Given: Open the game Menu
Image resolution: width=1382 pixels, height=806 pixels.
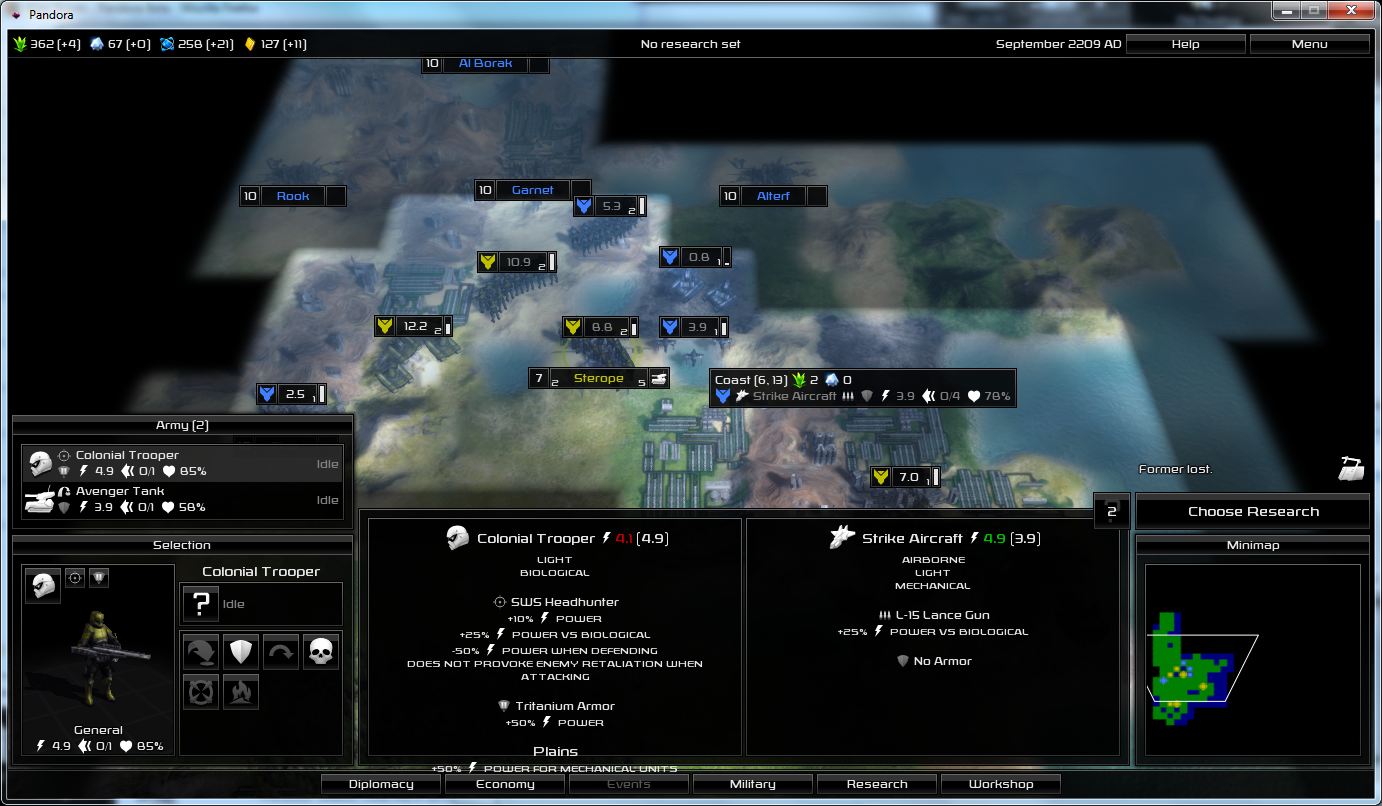Looking at the screenshot, I should point(1310,44).
